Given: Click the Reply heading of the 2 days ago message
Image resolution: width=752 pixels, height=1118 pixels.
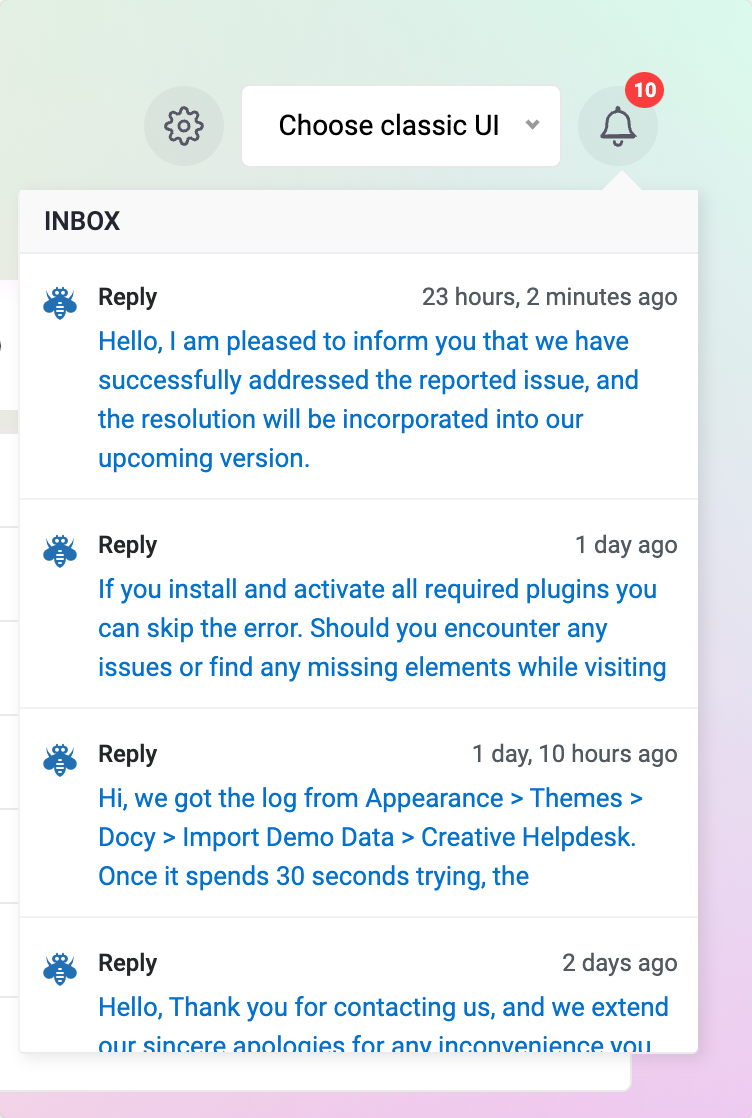Looking at the screenshot, I should coord(127,963).
